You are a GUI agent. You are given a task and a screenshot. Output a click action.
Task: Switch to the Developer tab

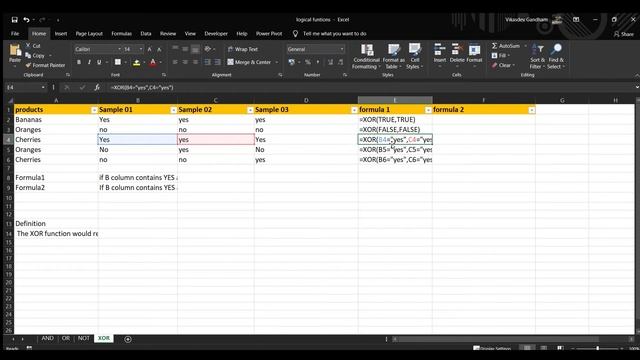[x=216, y=33]
